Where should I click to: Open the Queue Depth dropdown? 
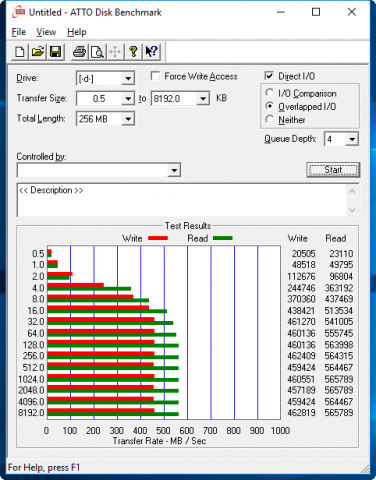[352, 139]
